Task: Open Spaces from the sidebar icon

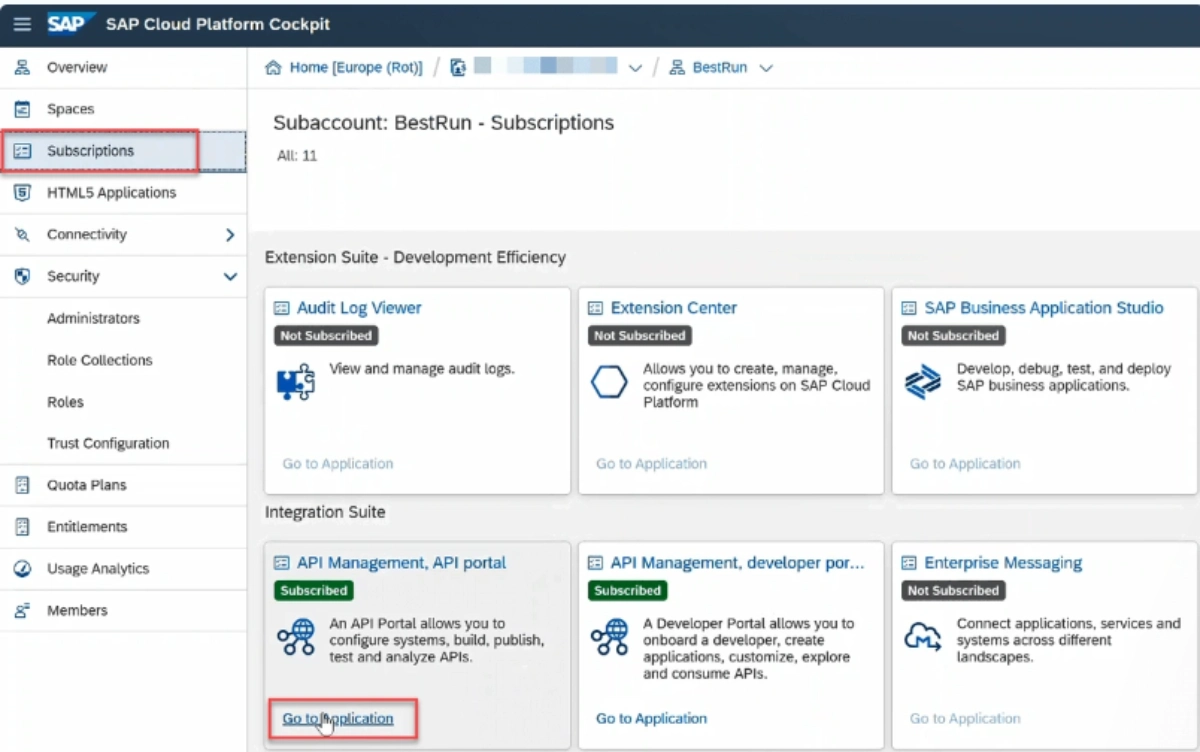Action: 22,109
